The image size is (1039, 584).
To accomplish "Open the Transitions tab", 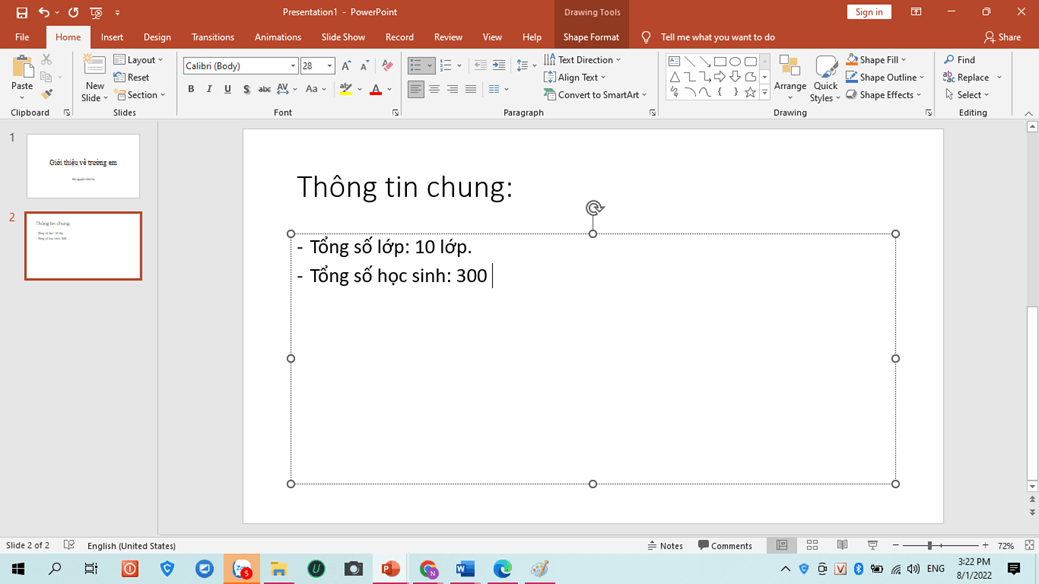I will (x=212, y=37).
